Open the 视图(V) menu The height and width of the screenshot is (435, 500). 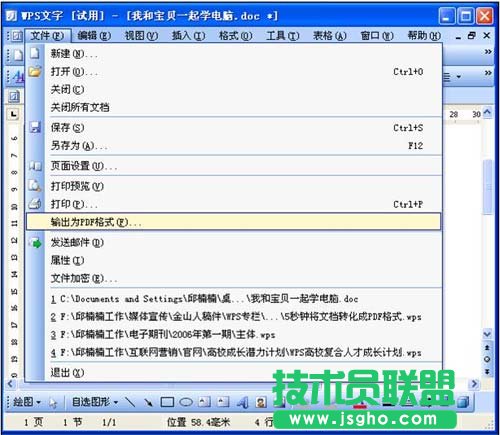tap(141, 35)
